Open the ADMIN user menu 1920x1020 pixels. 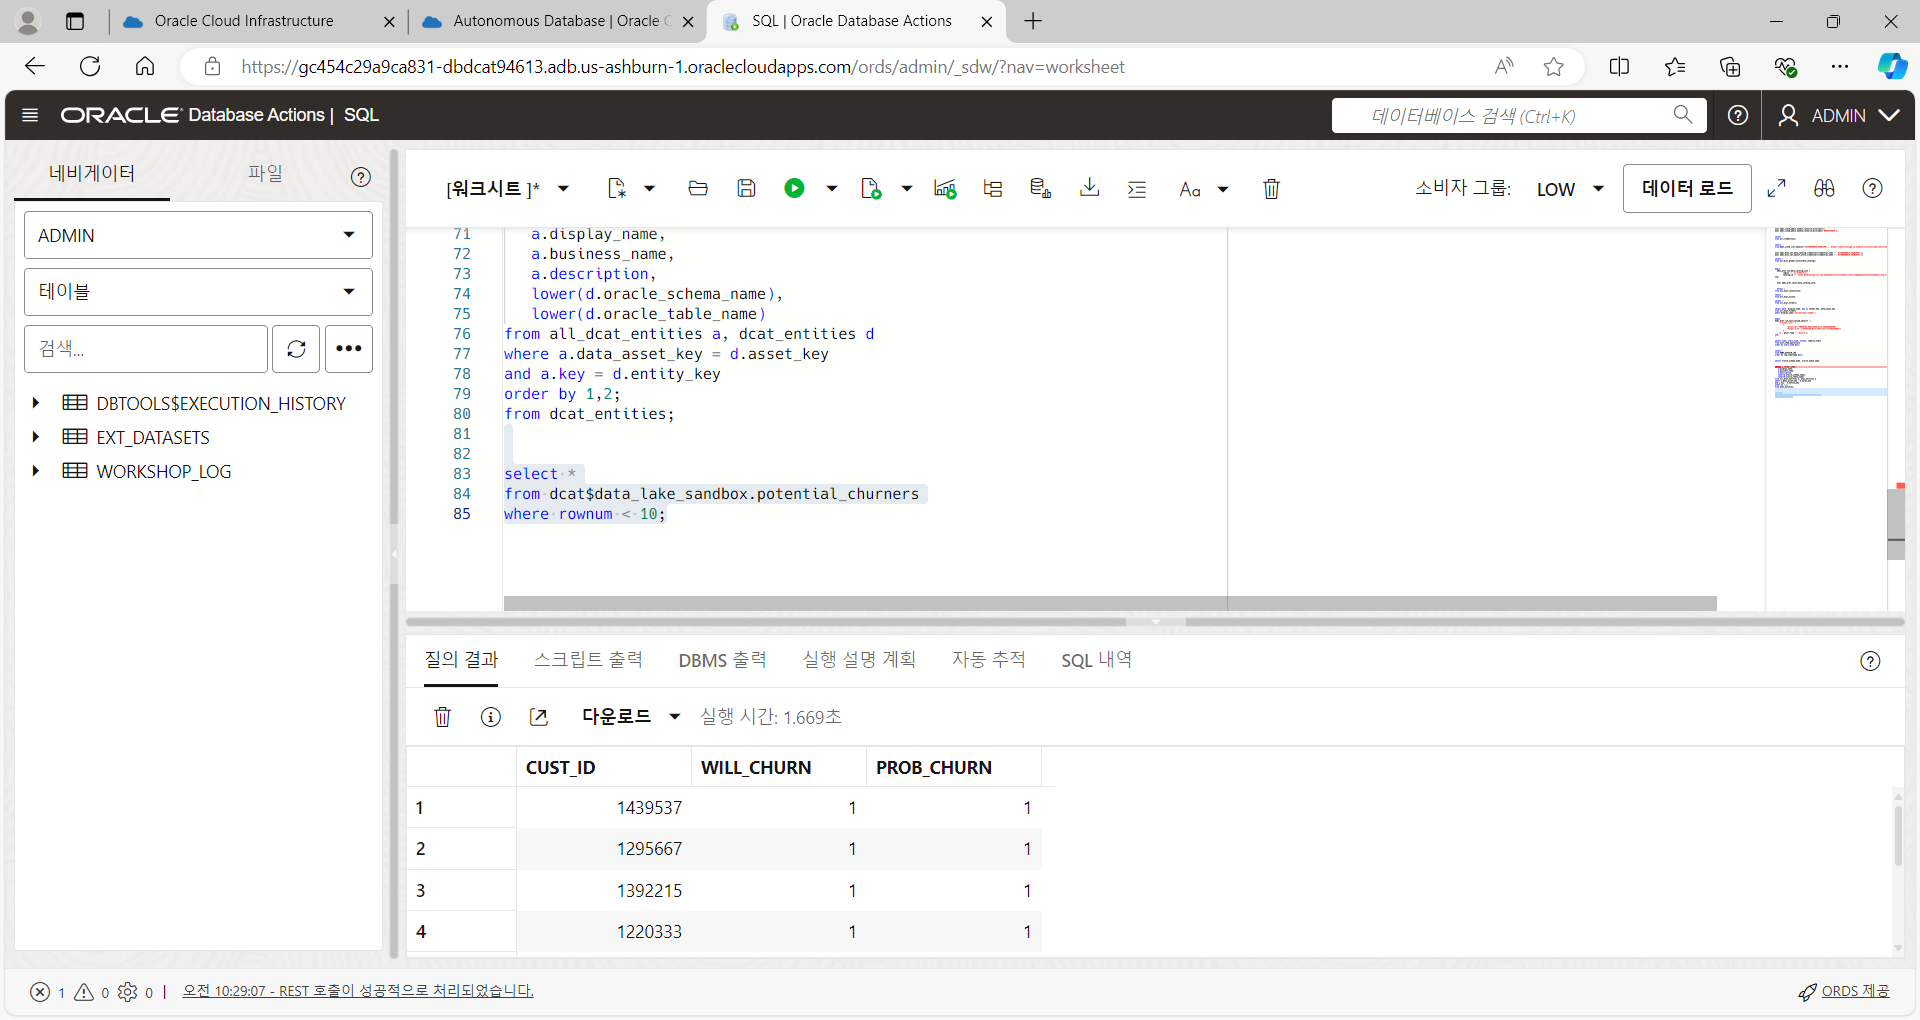click(1838, 115)
